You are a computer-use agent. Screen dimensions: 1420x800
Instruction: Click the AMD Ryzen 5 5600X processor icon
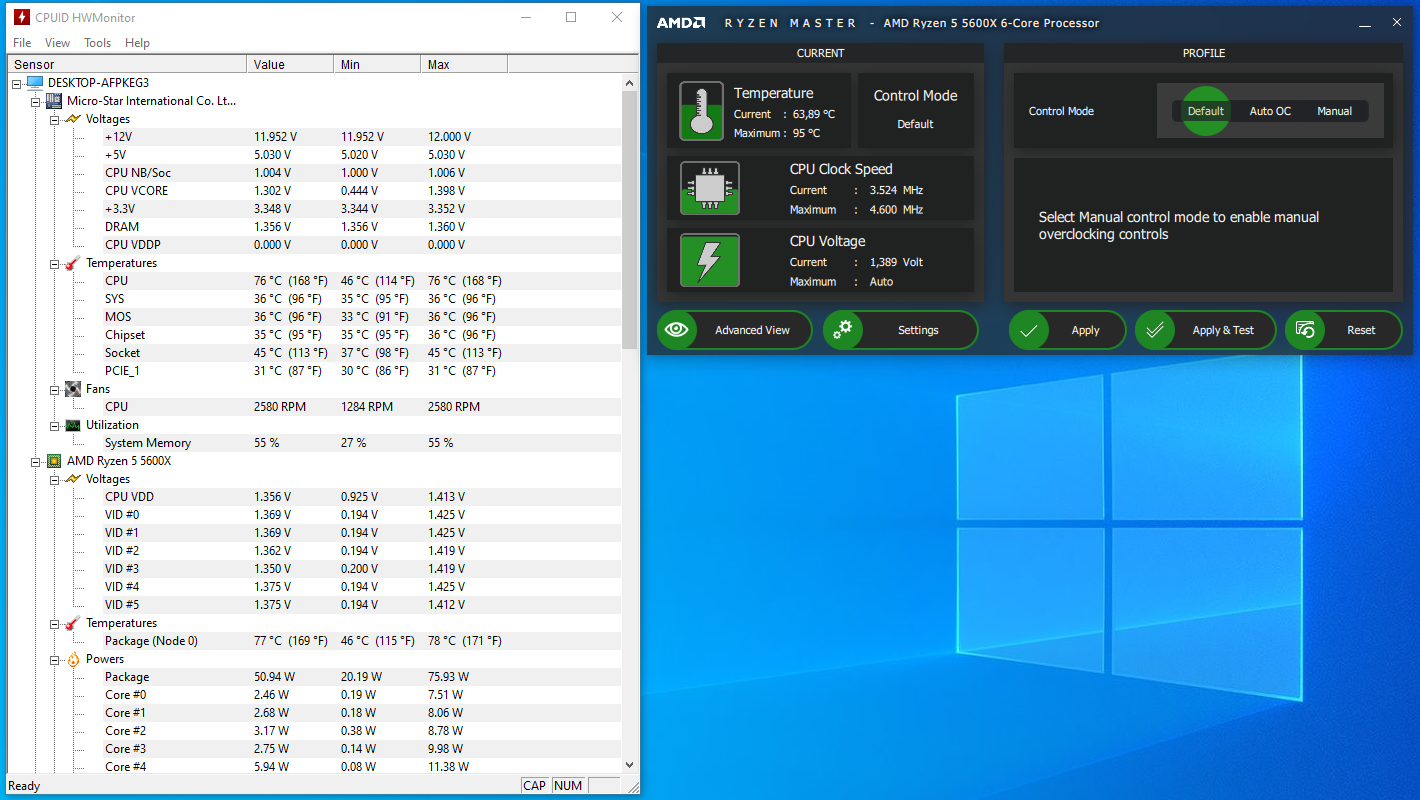pyautogui.click(x=54, y=461)
